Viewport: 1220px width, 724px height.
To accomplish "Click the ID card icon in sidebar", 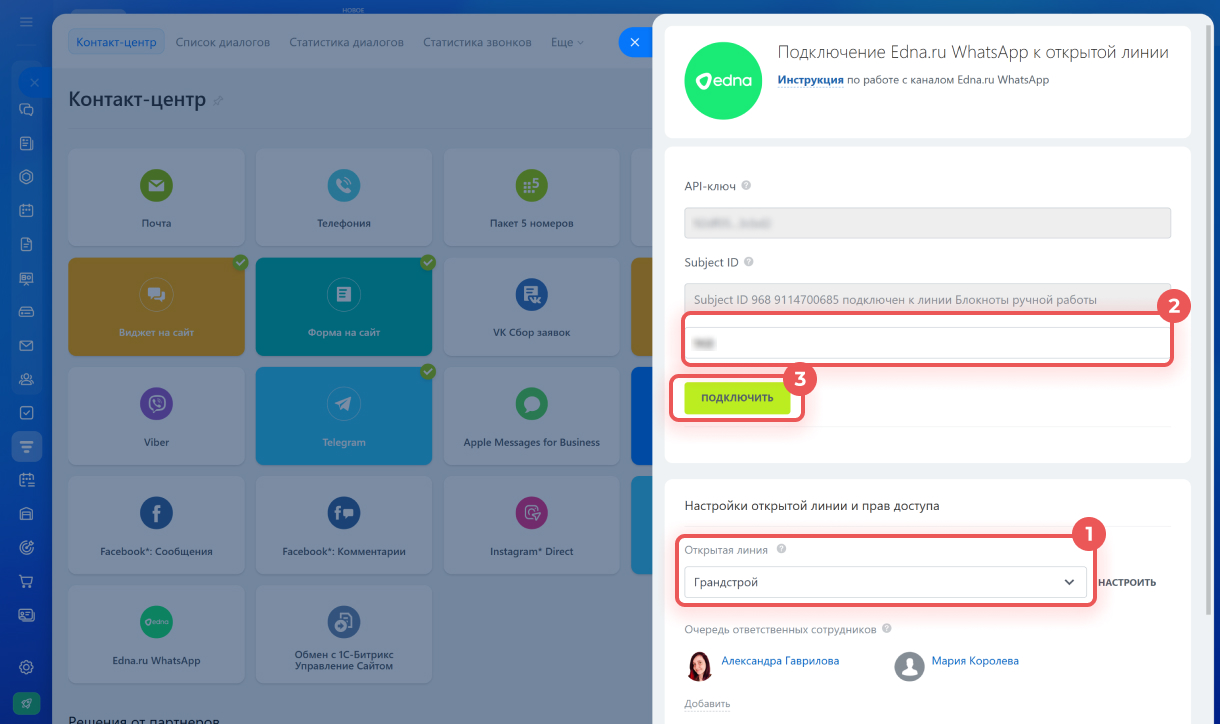I will [27, 614].
